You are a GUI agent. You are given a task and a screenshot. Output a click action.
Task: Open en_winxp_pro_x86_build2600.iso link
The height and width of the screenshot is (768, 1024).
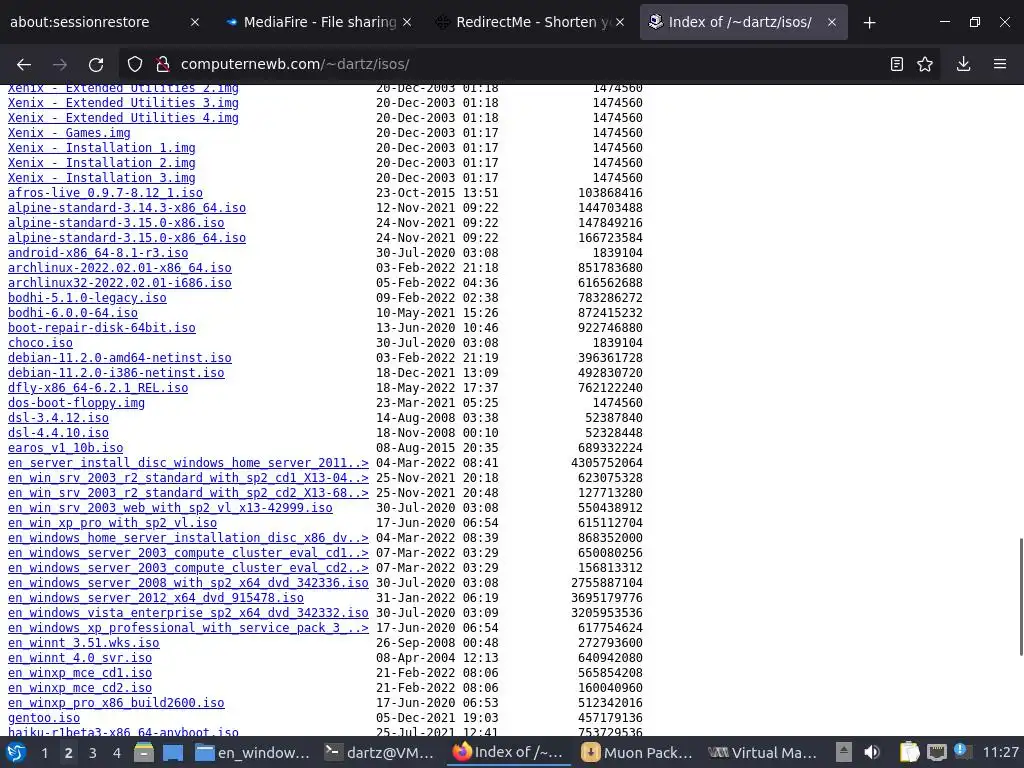tap(116, 703)
